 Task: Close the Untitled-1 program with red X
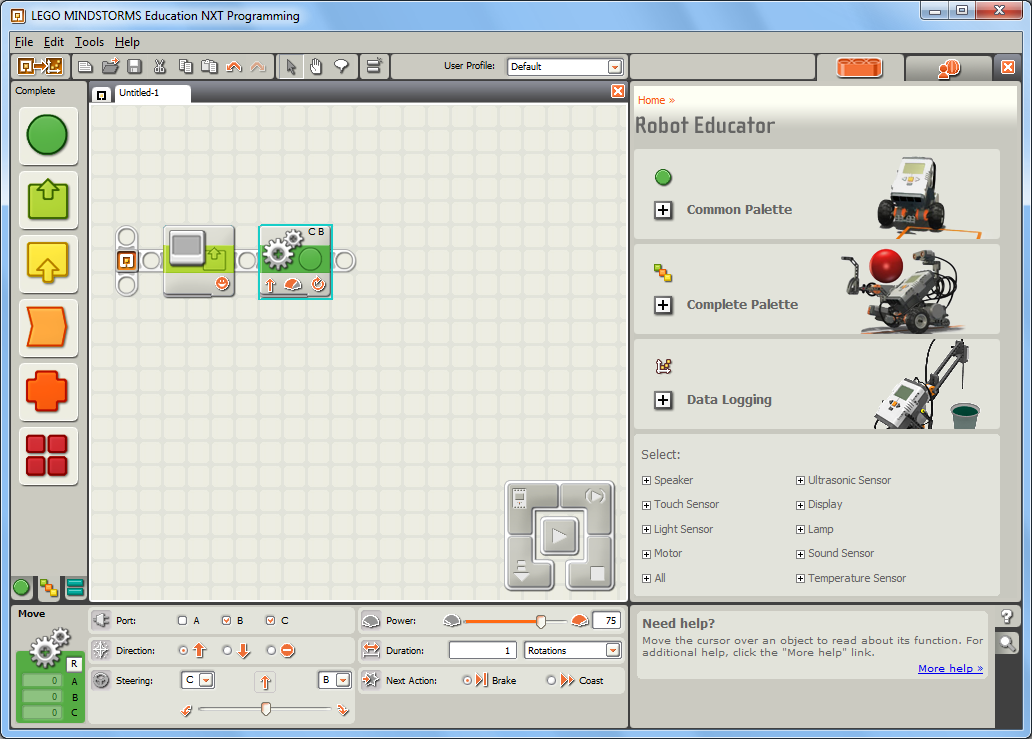tap(618, 91)
